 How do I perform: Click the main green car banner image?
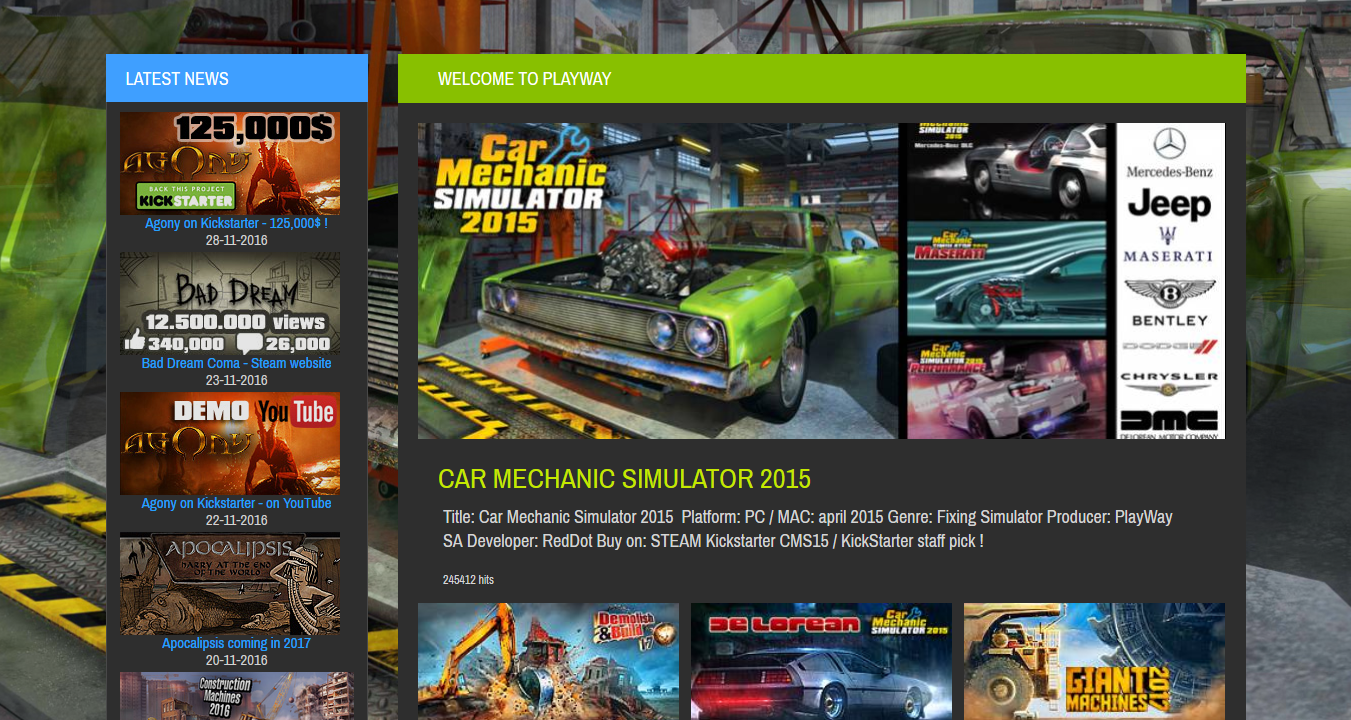(657, 281)
